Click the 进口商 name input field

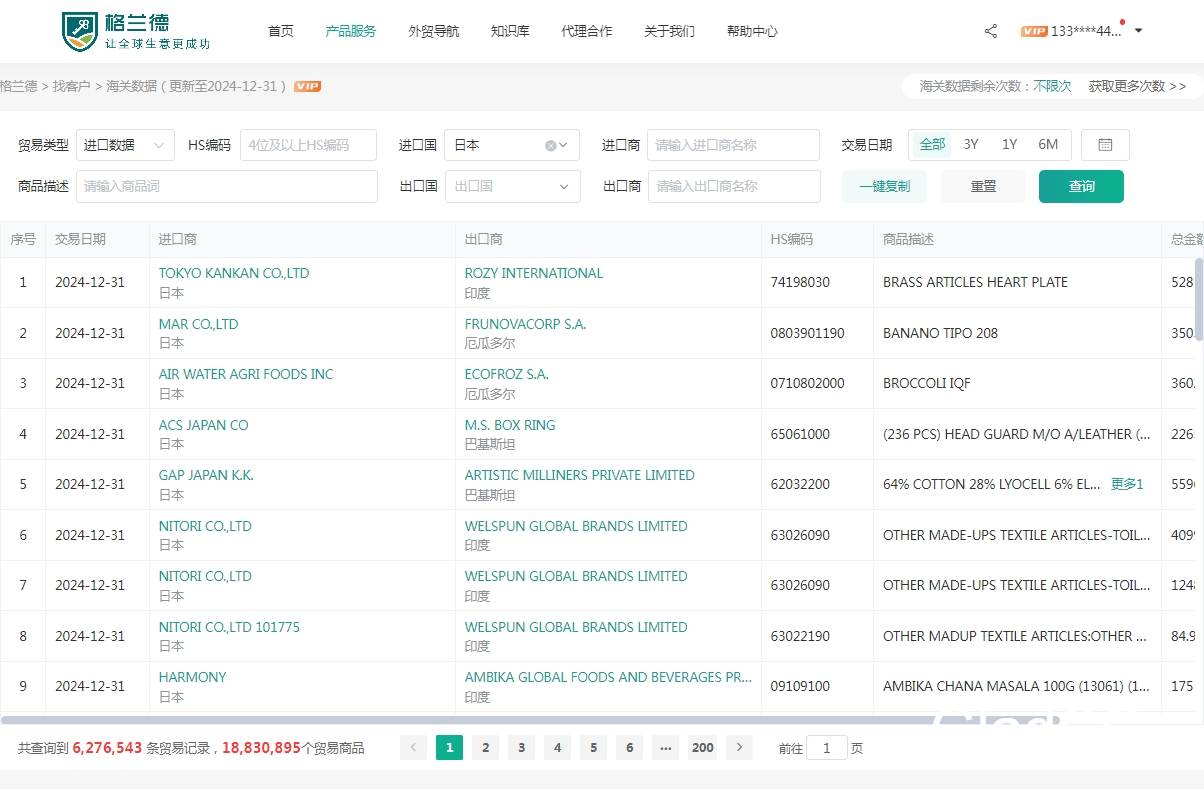coord(733,145)
